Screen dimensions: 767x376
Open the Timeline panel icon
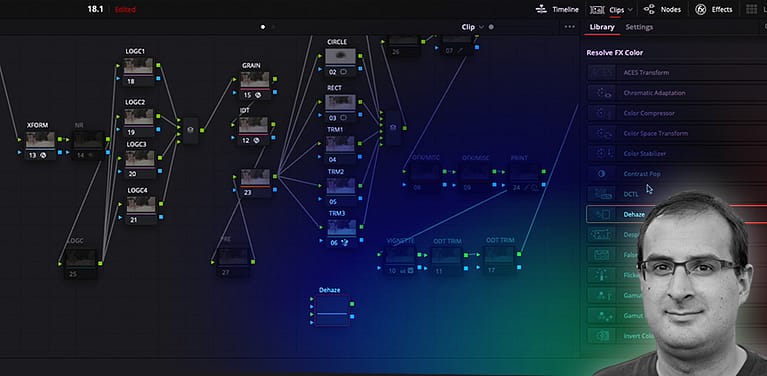pos(541,9)
